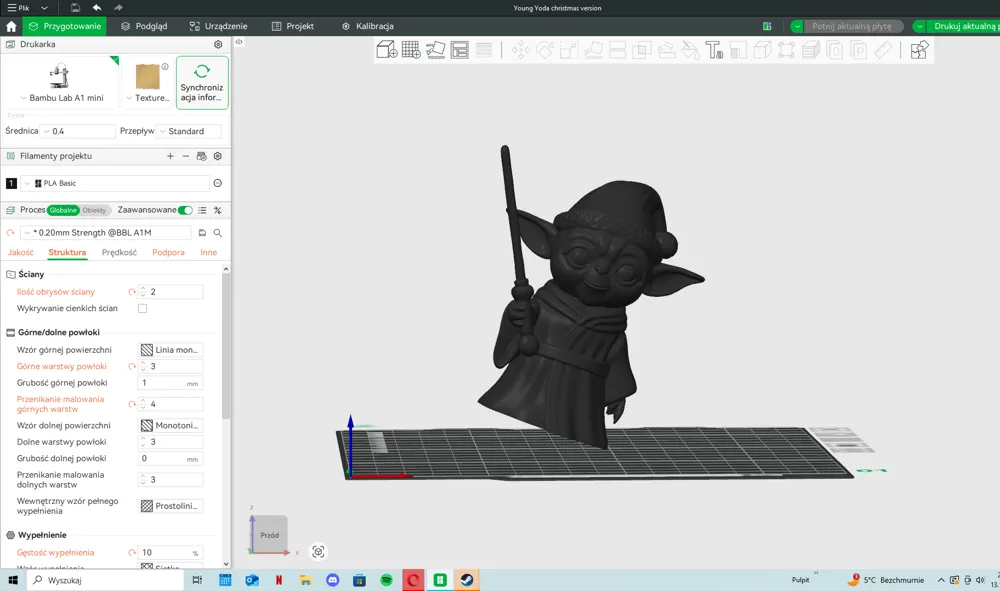Open the Wzór górnej powierzchni pattern dropdown
Image resolution: width=1000 pixels, height=591 pixels.
(171, 350)
